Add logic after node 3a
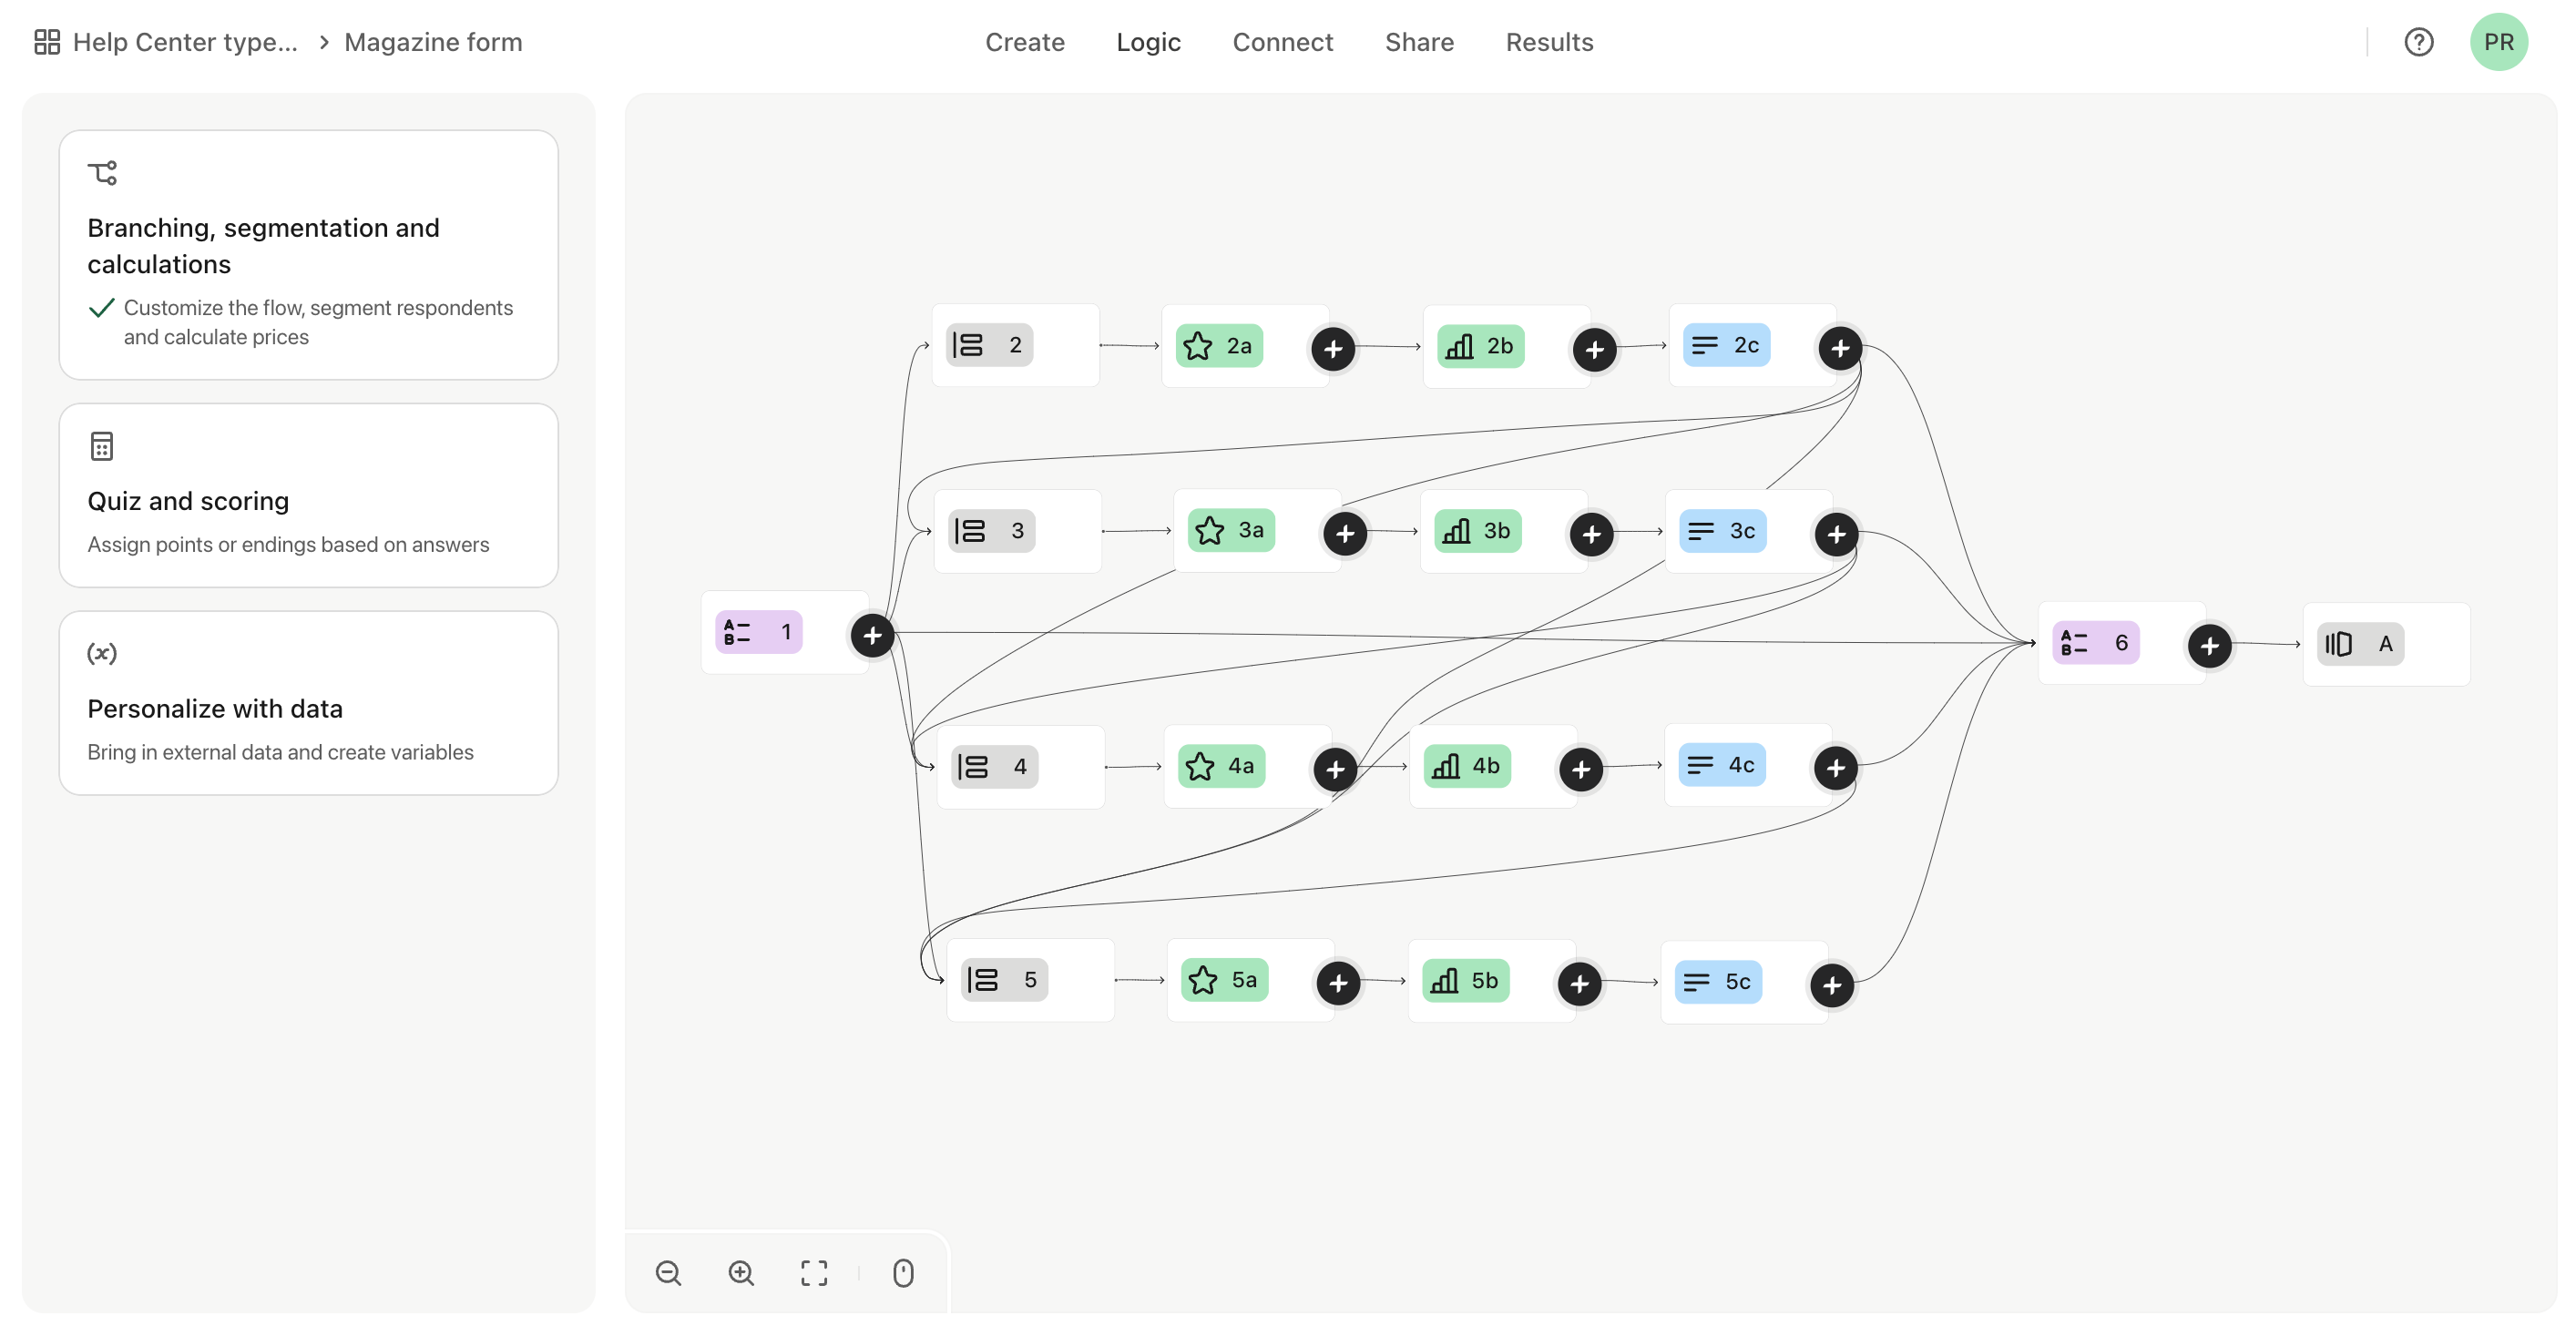This screenshot has width=2576, height=1326. point(1345,533)
